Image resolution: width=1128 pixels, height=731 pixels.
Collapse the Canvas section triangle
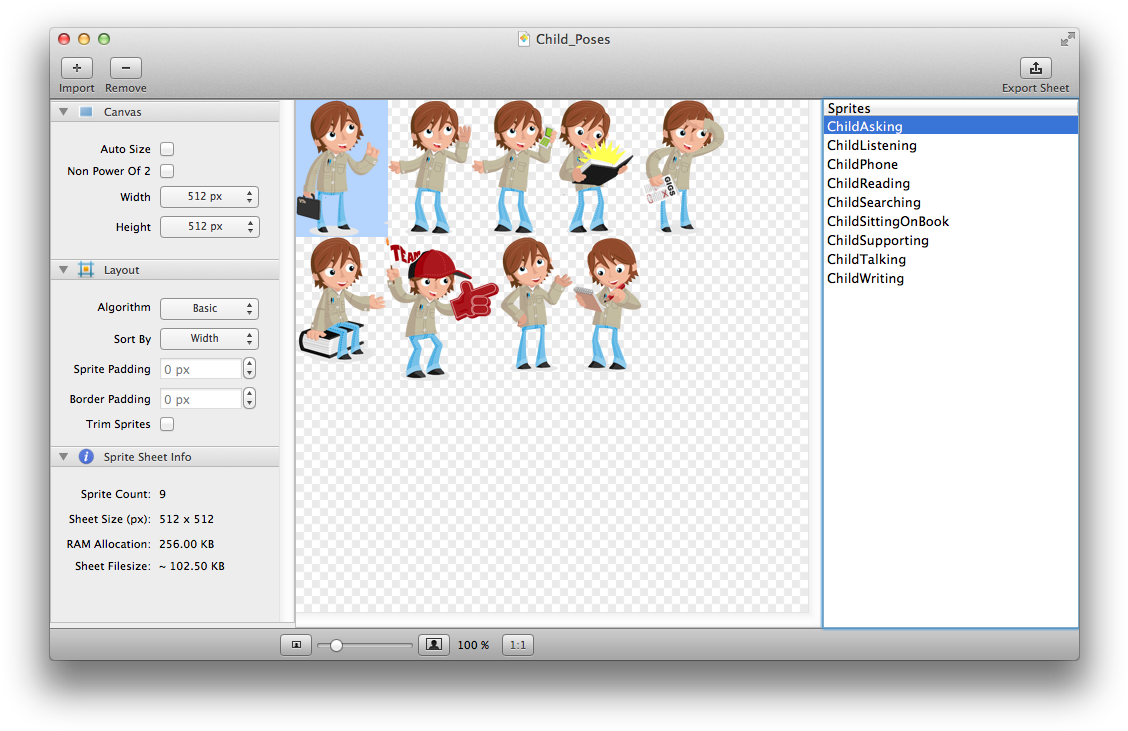tap(63, 112)
